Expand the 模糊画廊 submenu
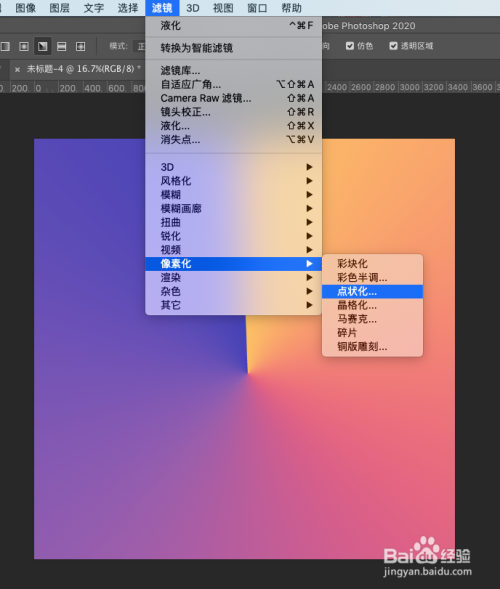 click(233, 208)
